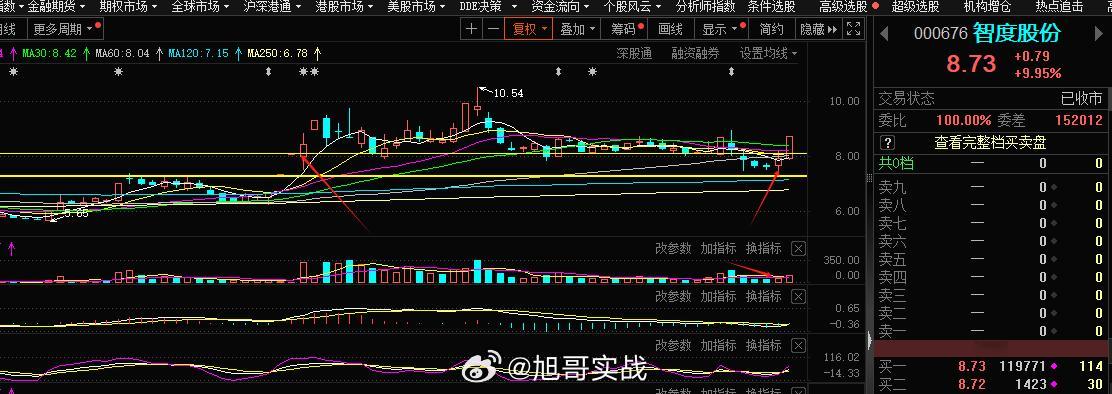Open the 复权 adjustment dropdown

529,29
